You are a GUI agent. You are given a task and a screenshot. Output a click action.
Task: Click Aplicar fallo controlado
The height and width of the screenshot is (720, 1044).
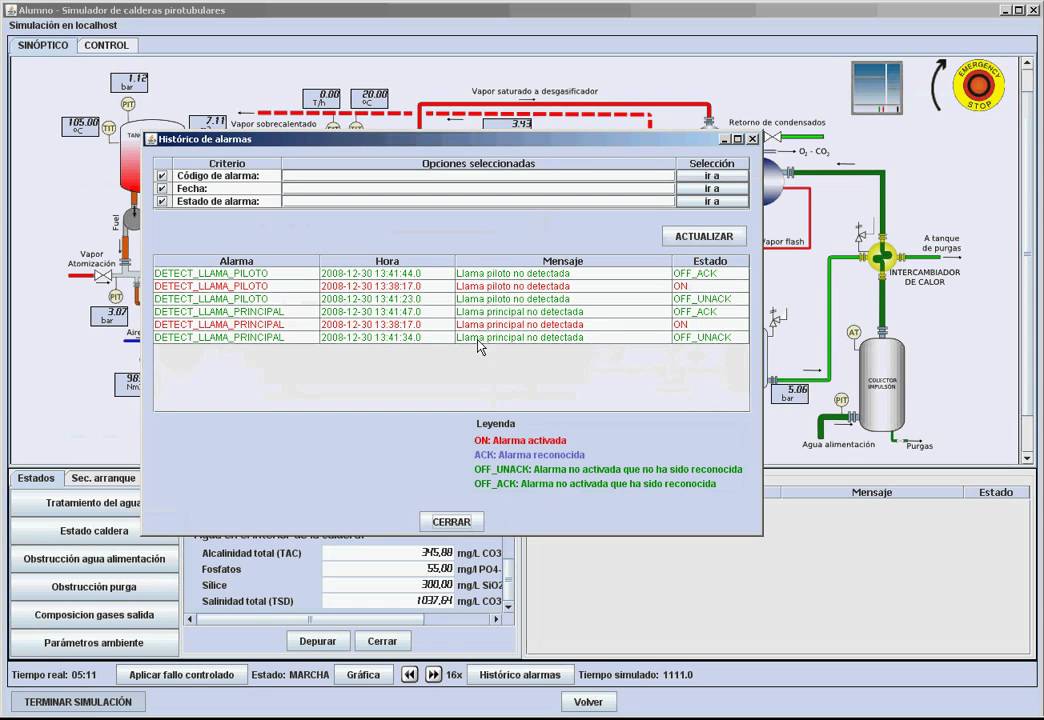tap(182, 675)
